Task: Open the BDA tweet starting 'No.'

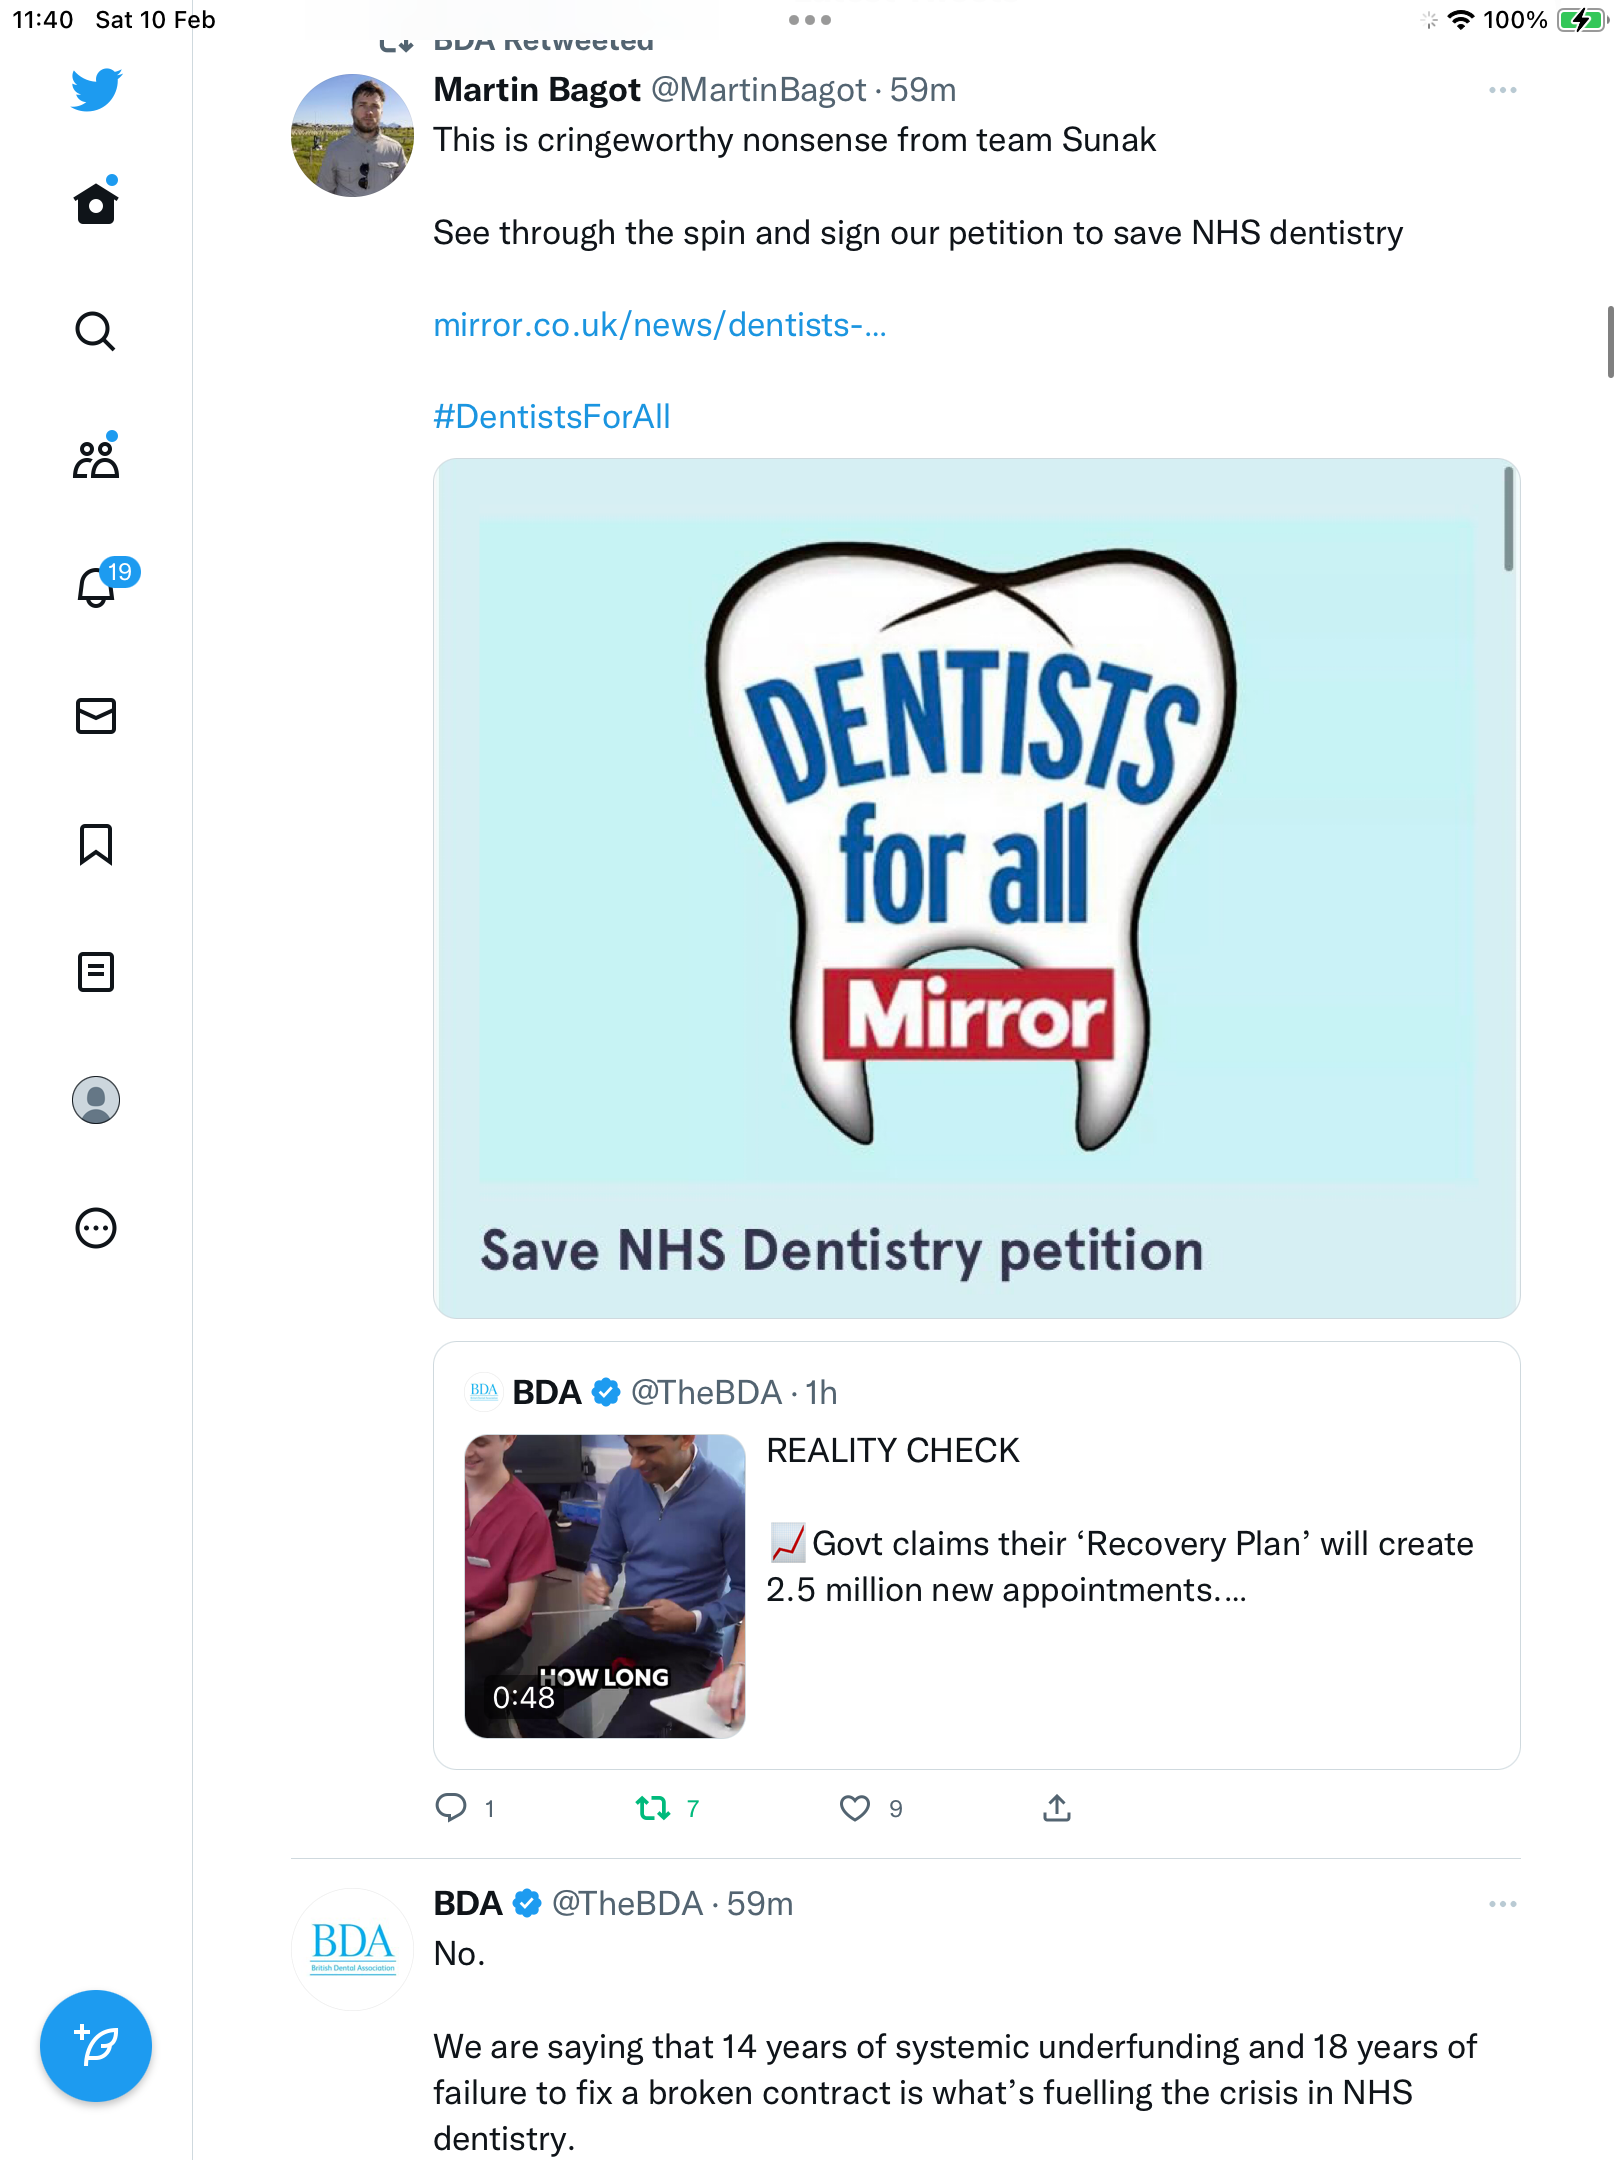Action: [955, 2046]
